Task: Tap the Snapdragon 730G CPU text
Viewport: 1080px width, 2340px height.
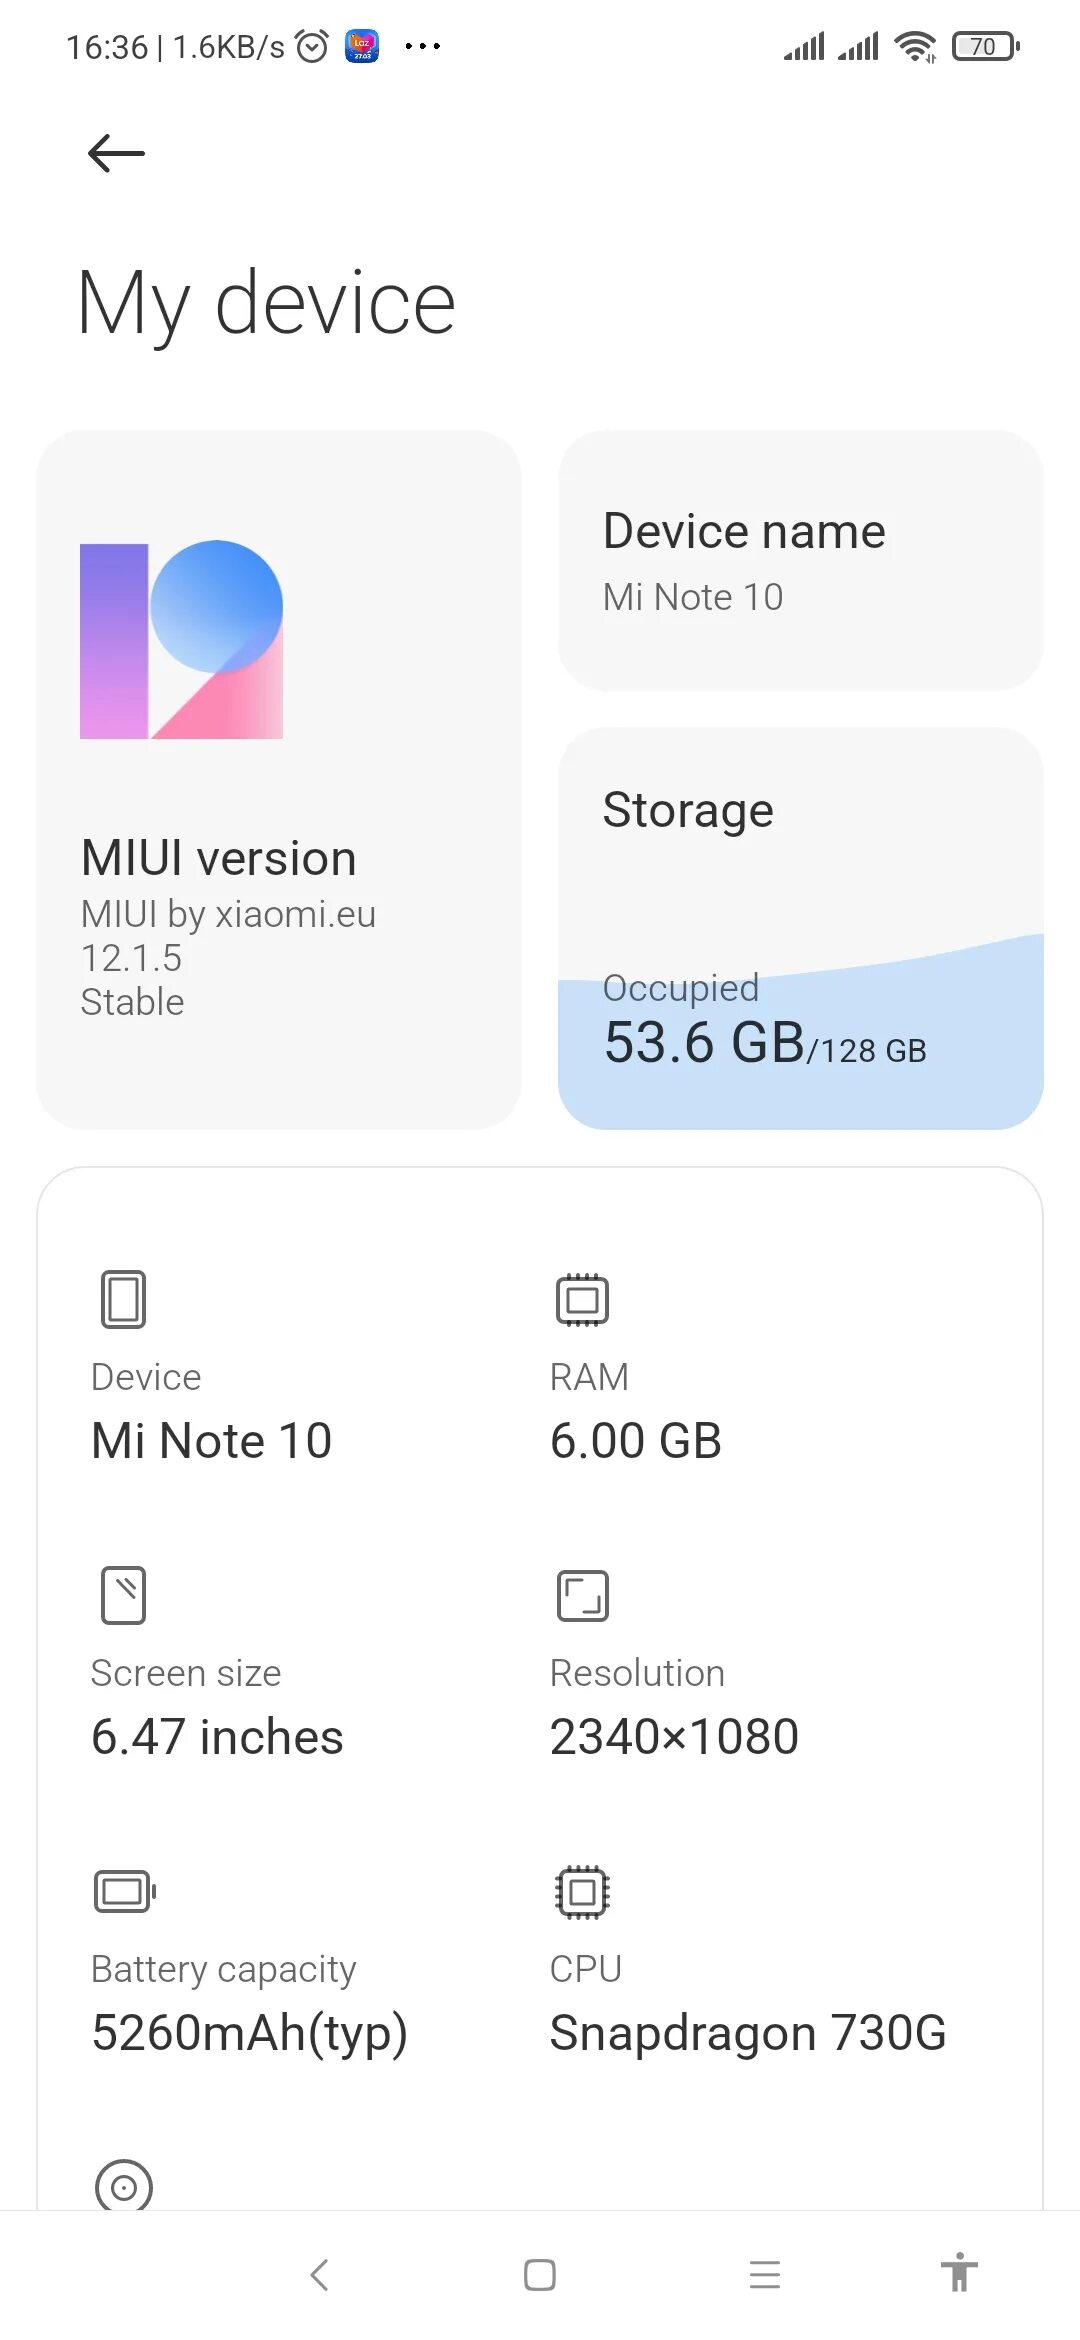Action: click(747, 2033)
